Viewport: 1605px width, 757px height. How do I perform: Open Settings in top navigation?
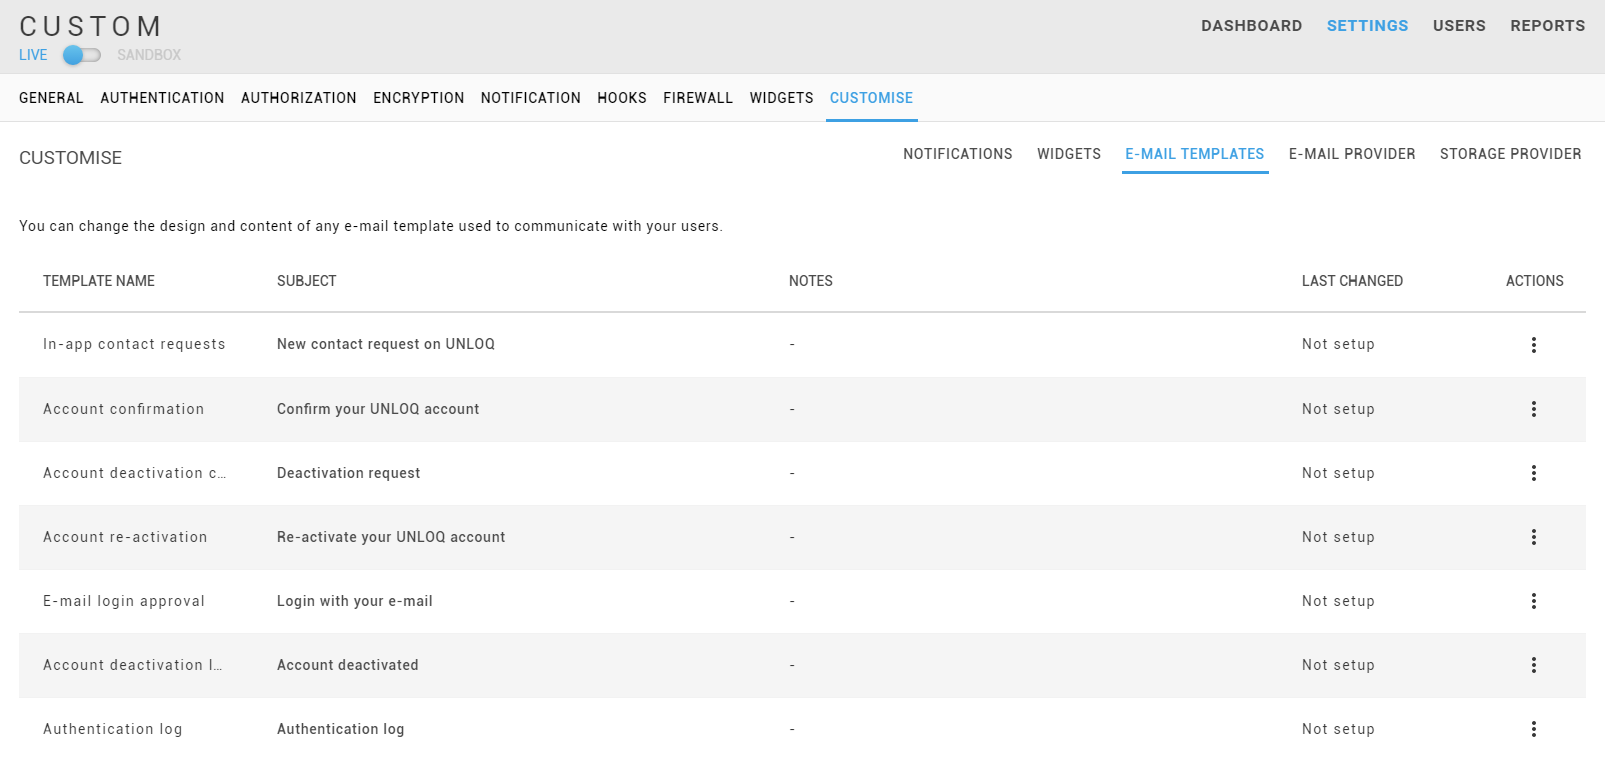(1367, 26)
